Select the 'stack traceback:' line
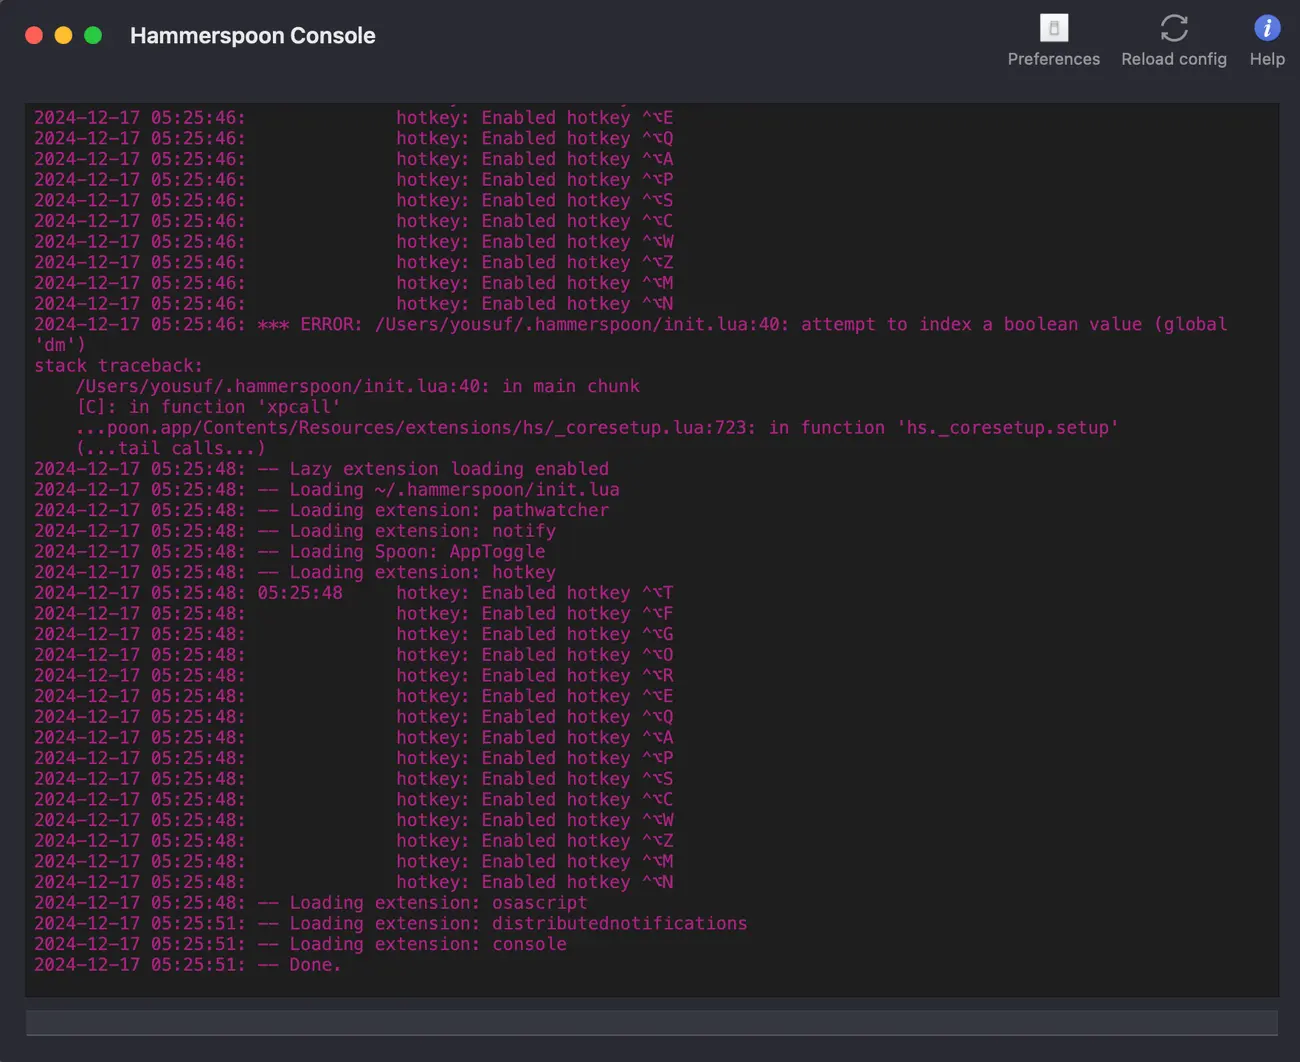Image resolution: width=1300 pixels, height=1062 pixels. (x=118, y=366)
